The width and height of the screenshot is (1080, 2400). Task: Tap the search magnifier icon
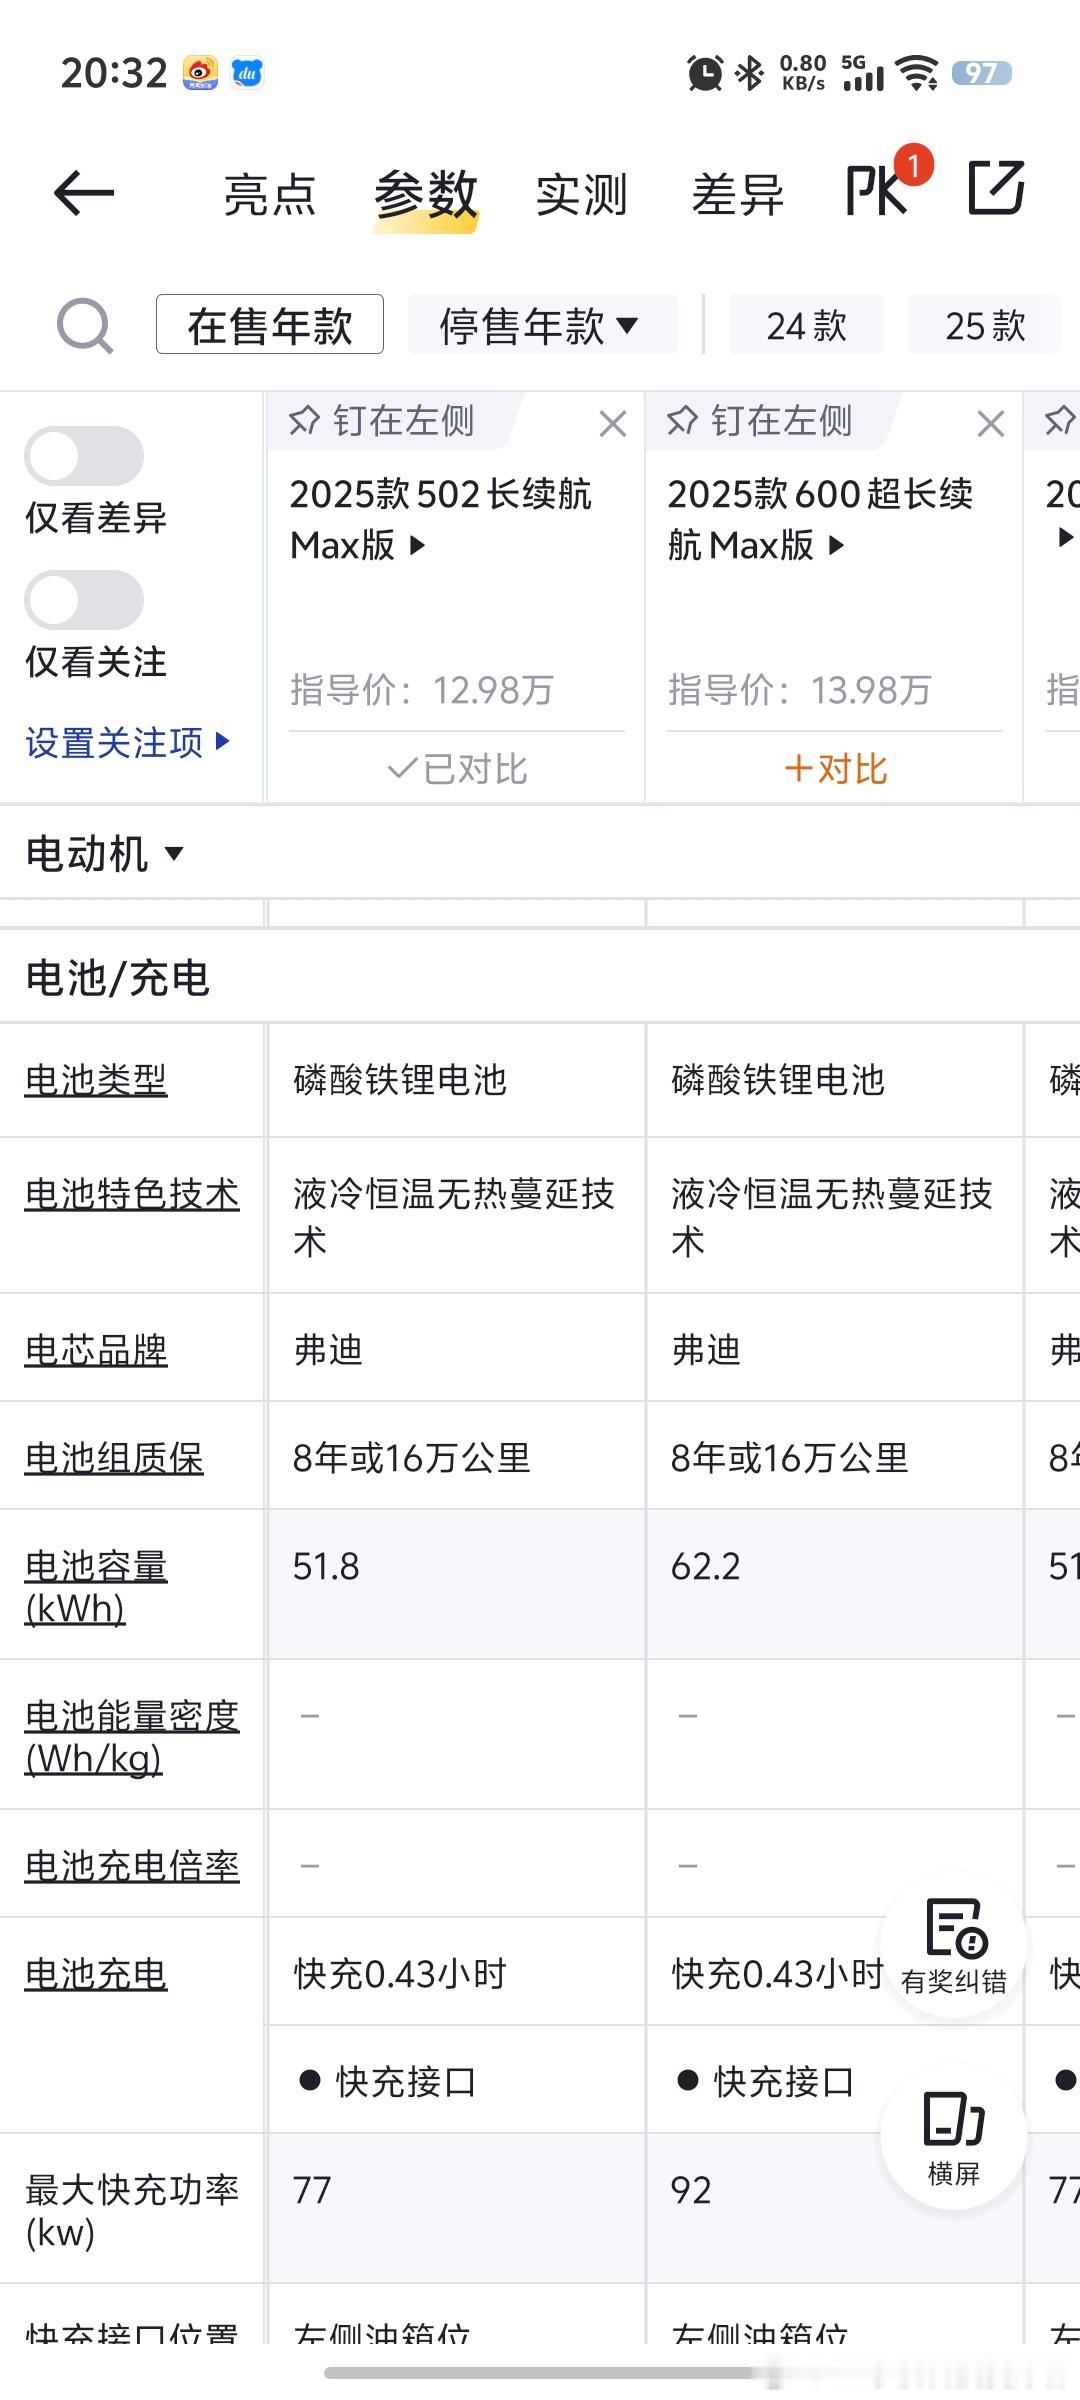(x=85, y=325)
